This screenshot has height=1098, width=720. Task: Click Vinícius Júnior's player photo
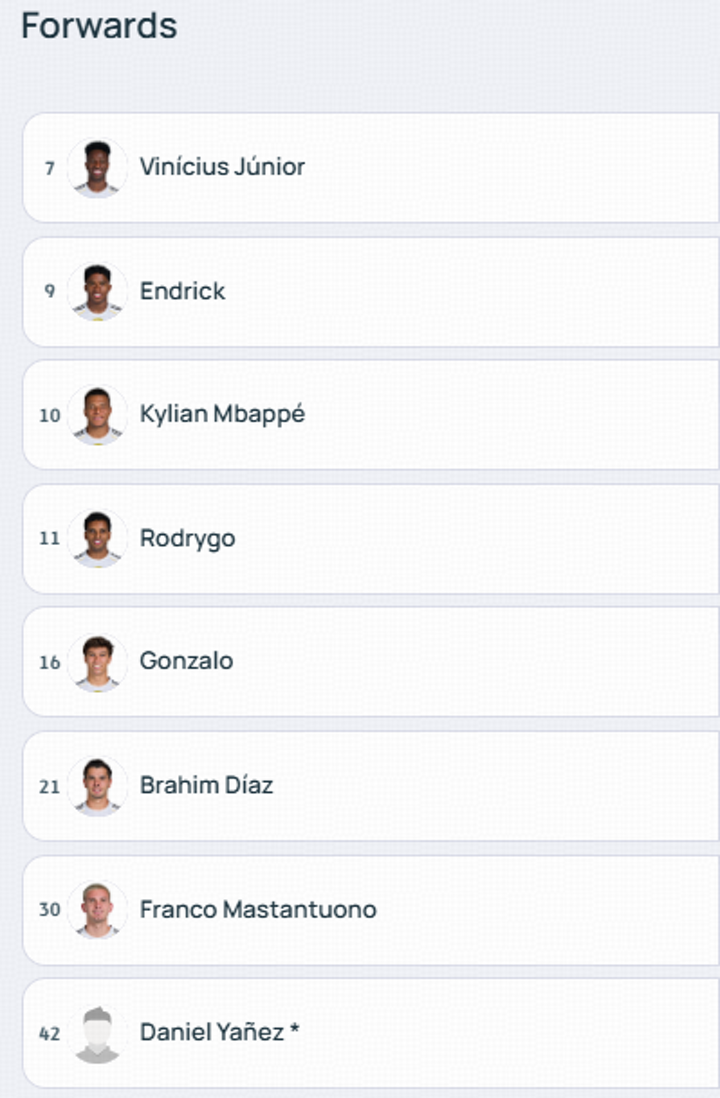[97, 168]
